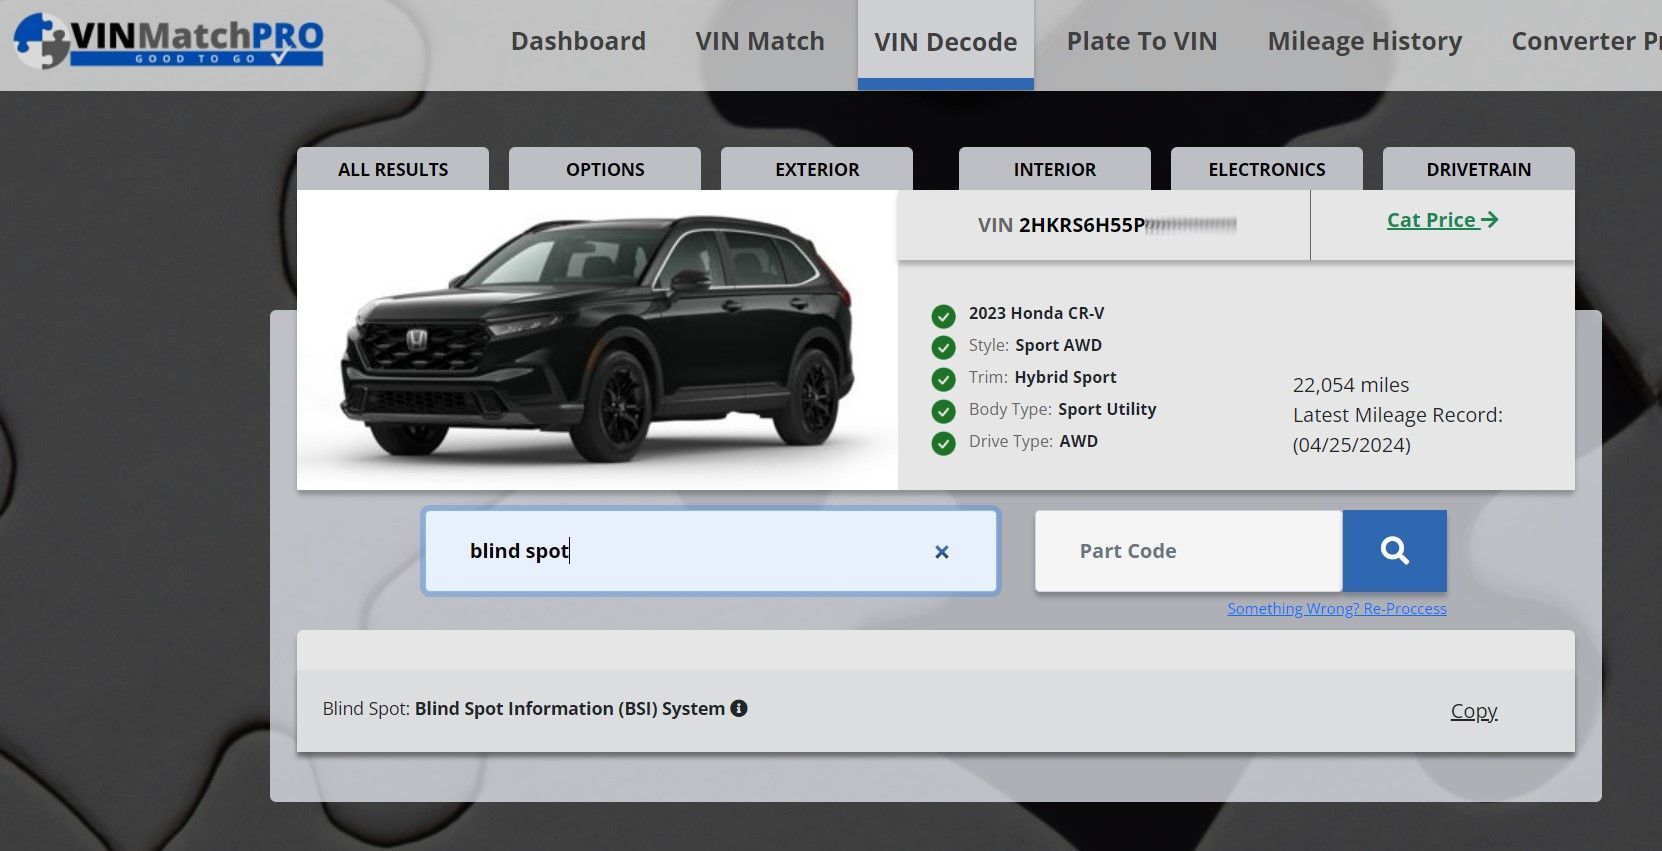Copy the Blind Spot result
The height and width of the screenshot is (851, 1662).
coord(1474,711)
